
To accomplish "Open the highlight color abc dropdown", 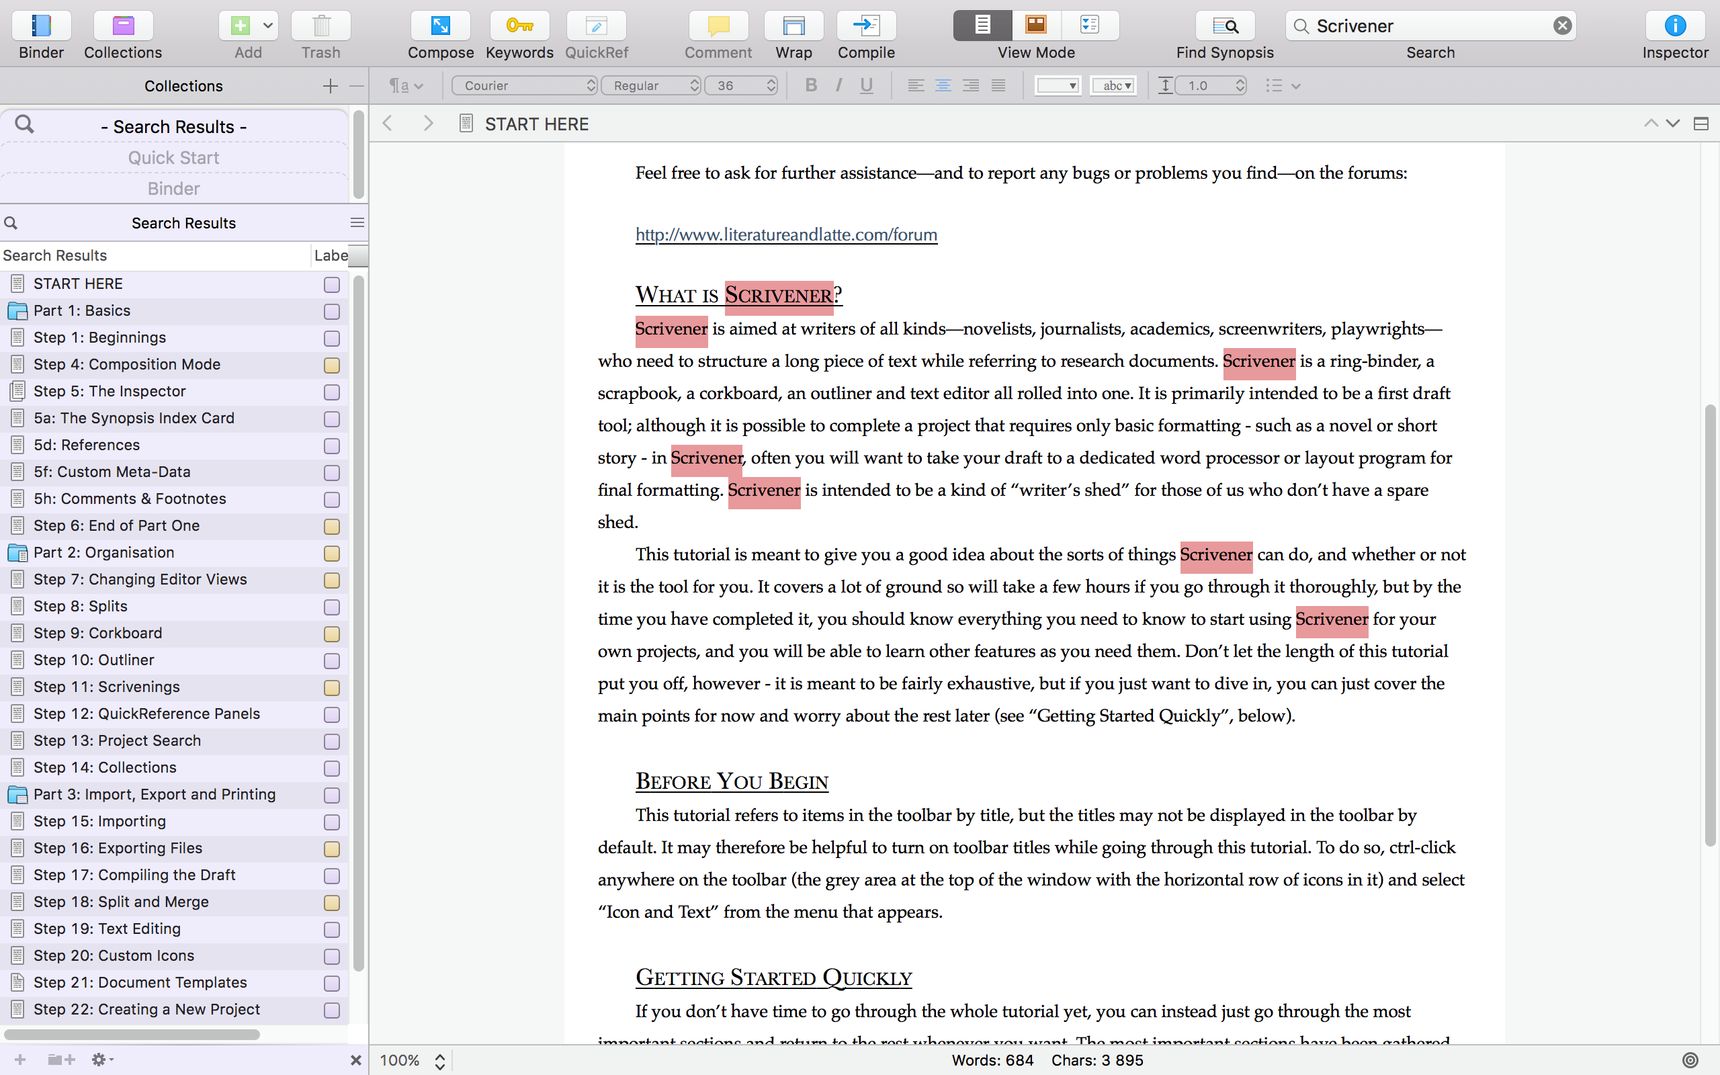I will click(1114, 85).
